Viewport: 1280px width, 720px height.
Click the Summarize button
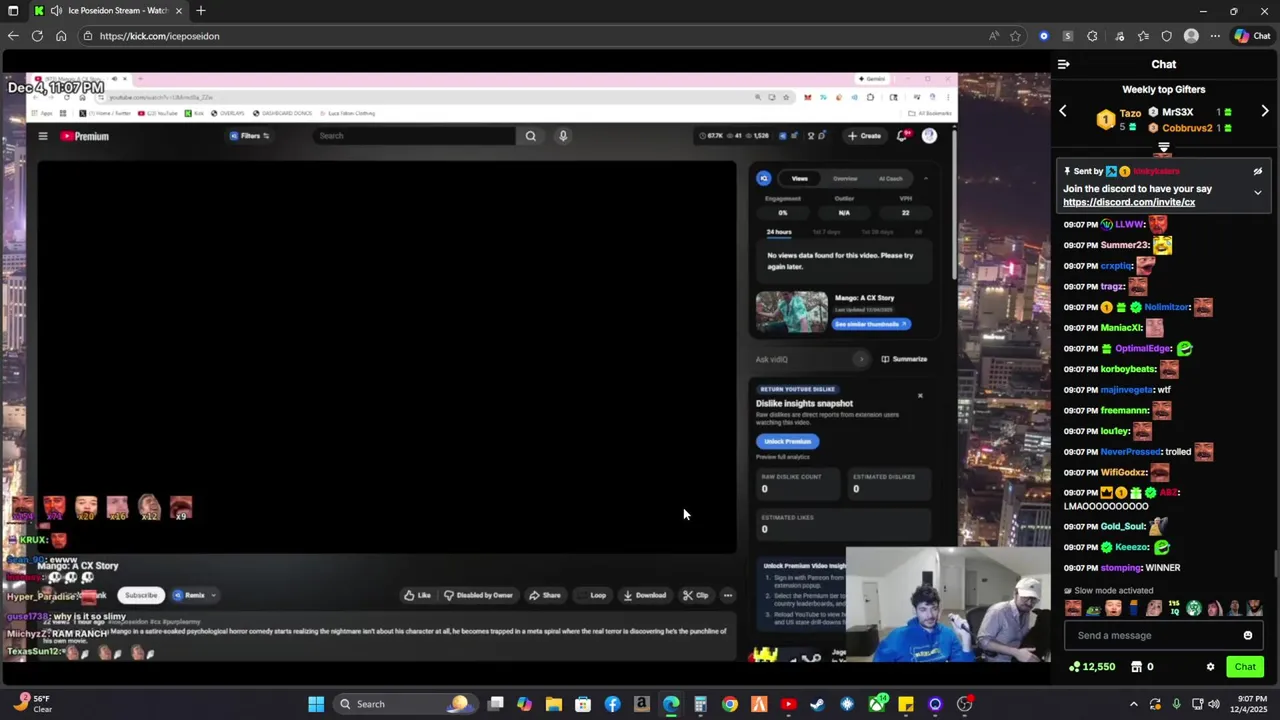(904, 359)
